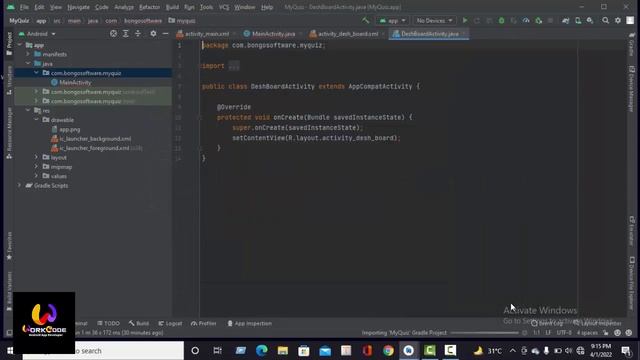Open the Project panel options gear
640x360 pixels.
[x=153, y=34]
